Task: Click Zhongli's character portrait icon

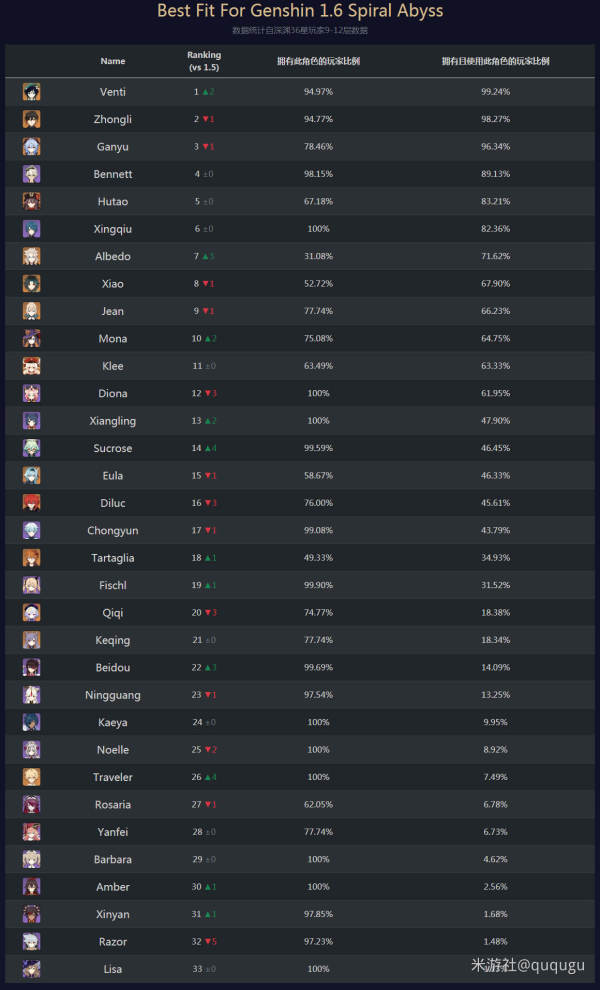Action: [32, 119]
